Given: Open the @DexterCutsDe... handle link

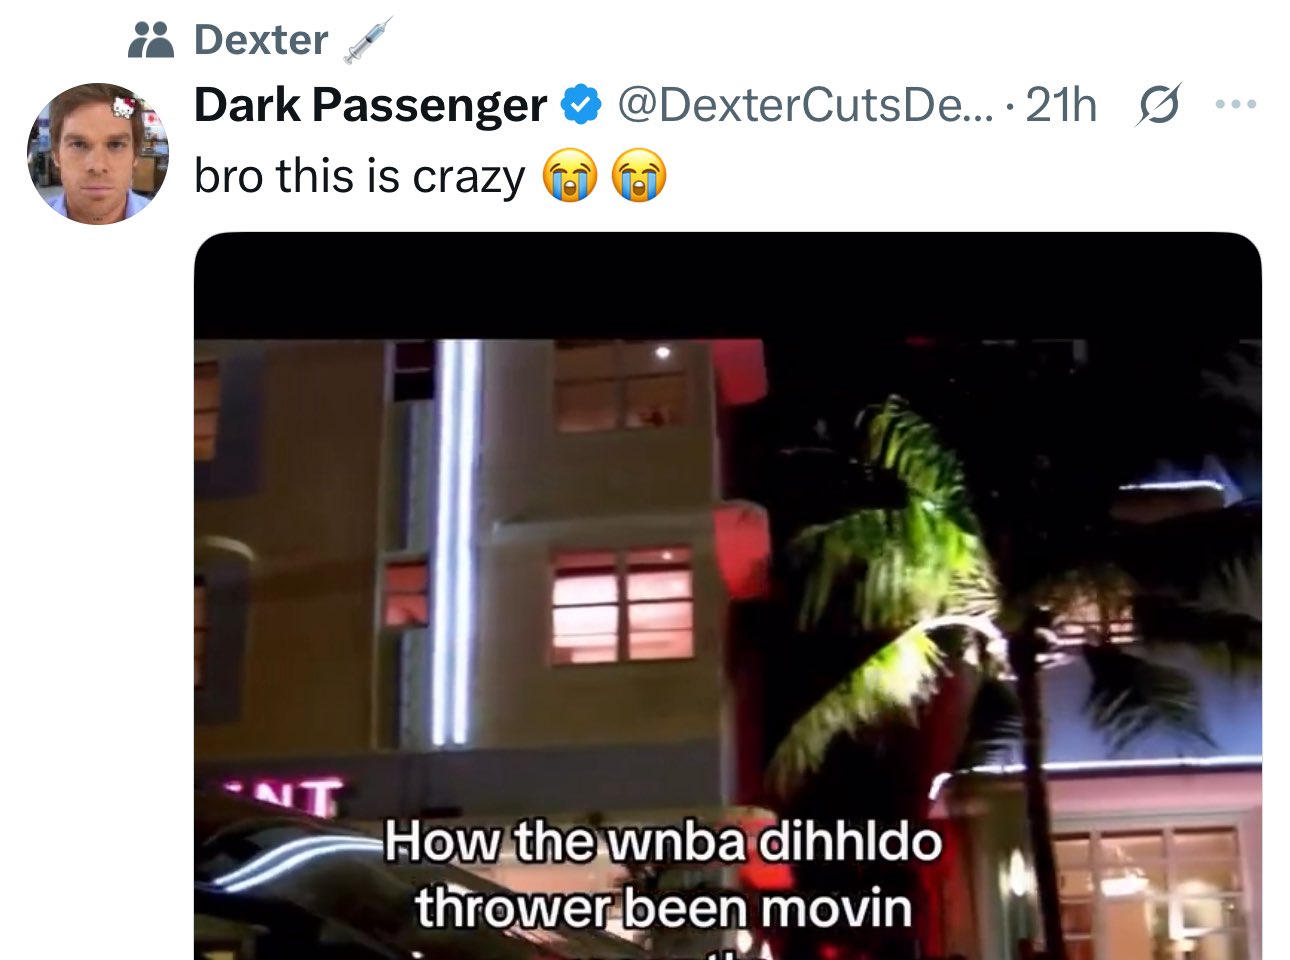Looking at the screenshot, I should pyautogui.click(x=806, y=105).
